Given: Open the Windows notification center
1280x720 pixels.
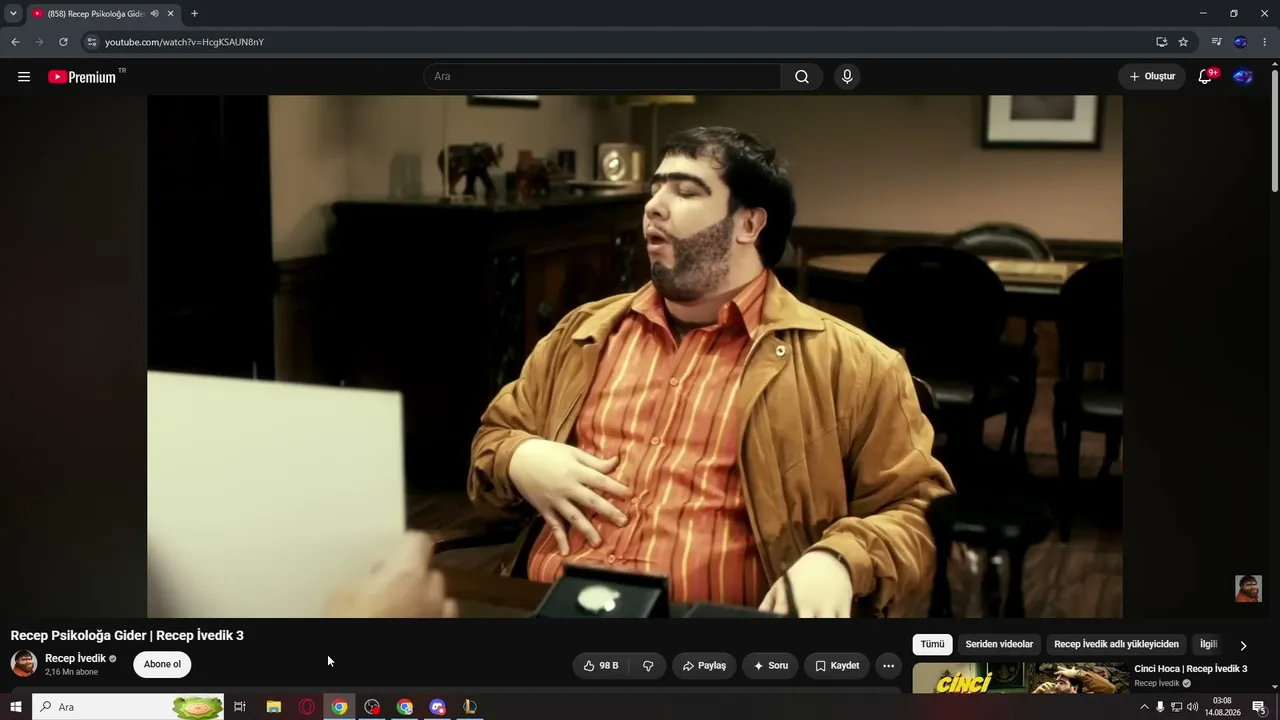Looking at the screenshot, I should (1259, 707).
